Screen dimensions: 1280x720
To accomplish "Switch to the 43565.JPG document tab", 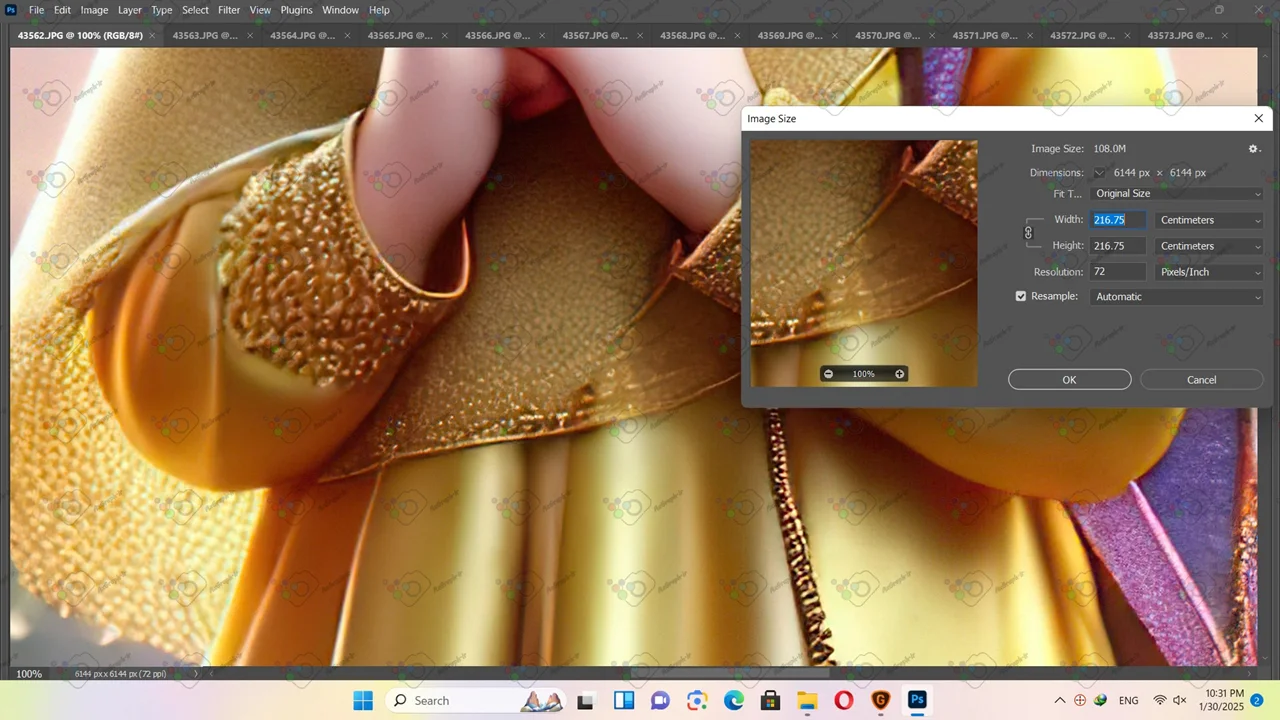I will pos(399,36).
